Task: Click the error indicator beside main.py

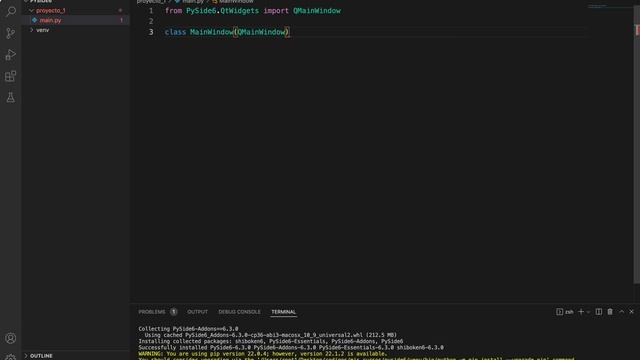Action: coord(121,20)
